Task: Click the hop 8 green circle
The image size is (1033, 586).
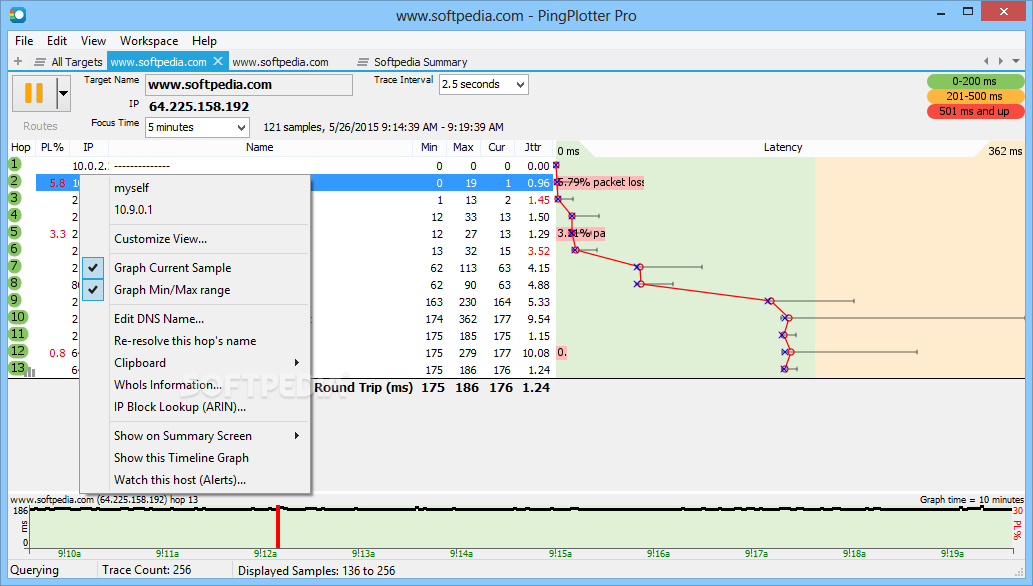Action: click(x=14, y=283)
